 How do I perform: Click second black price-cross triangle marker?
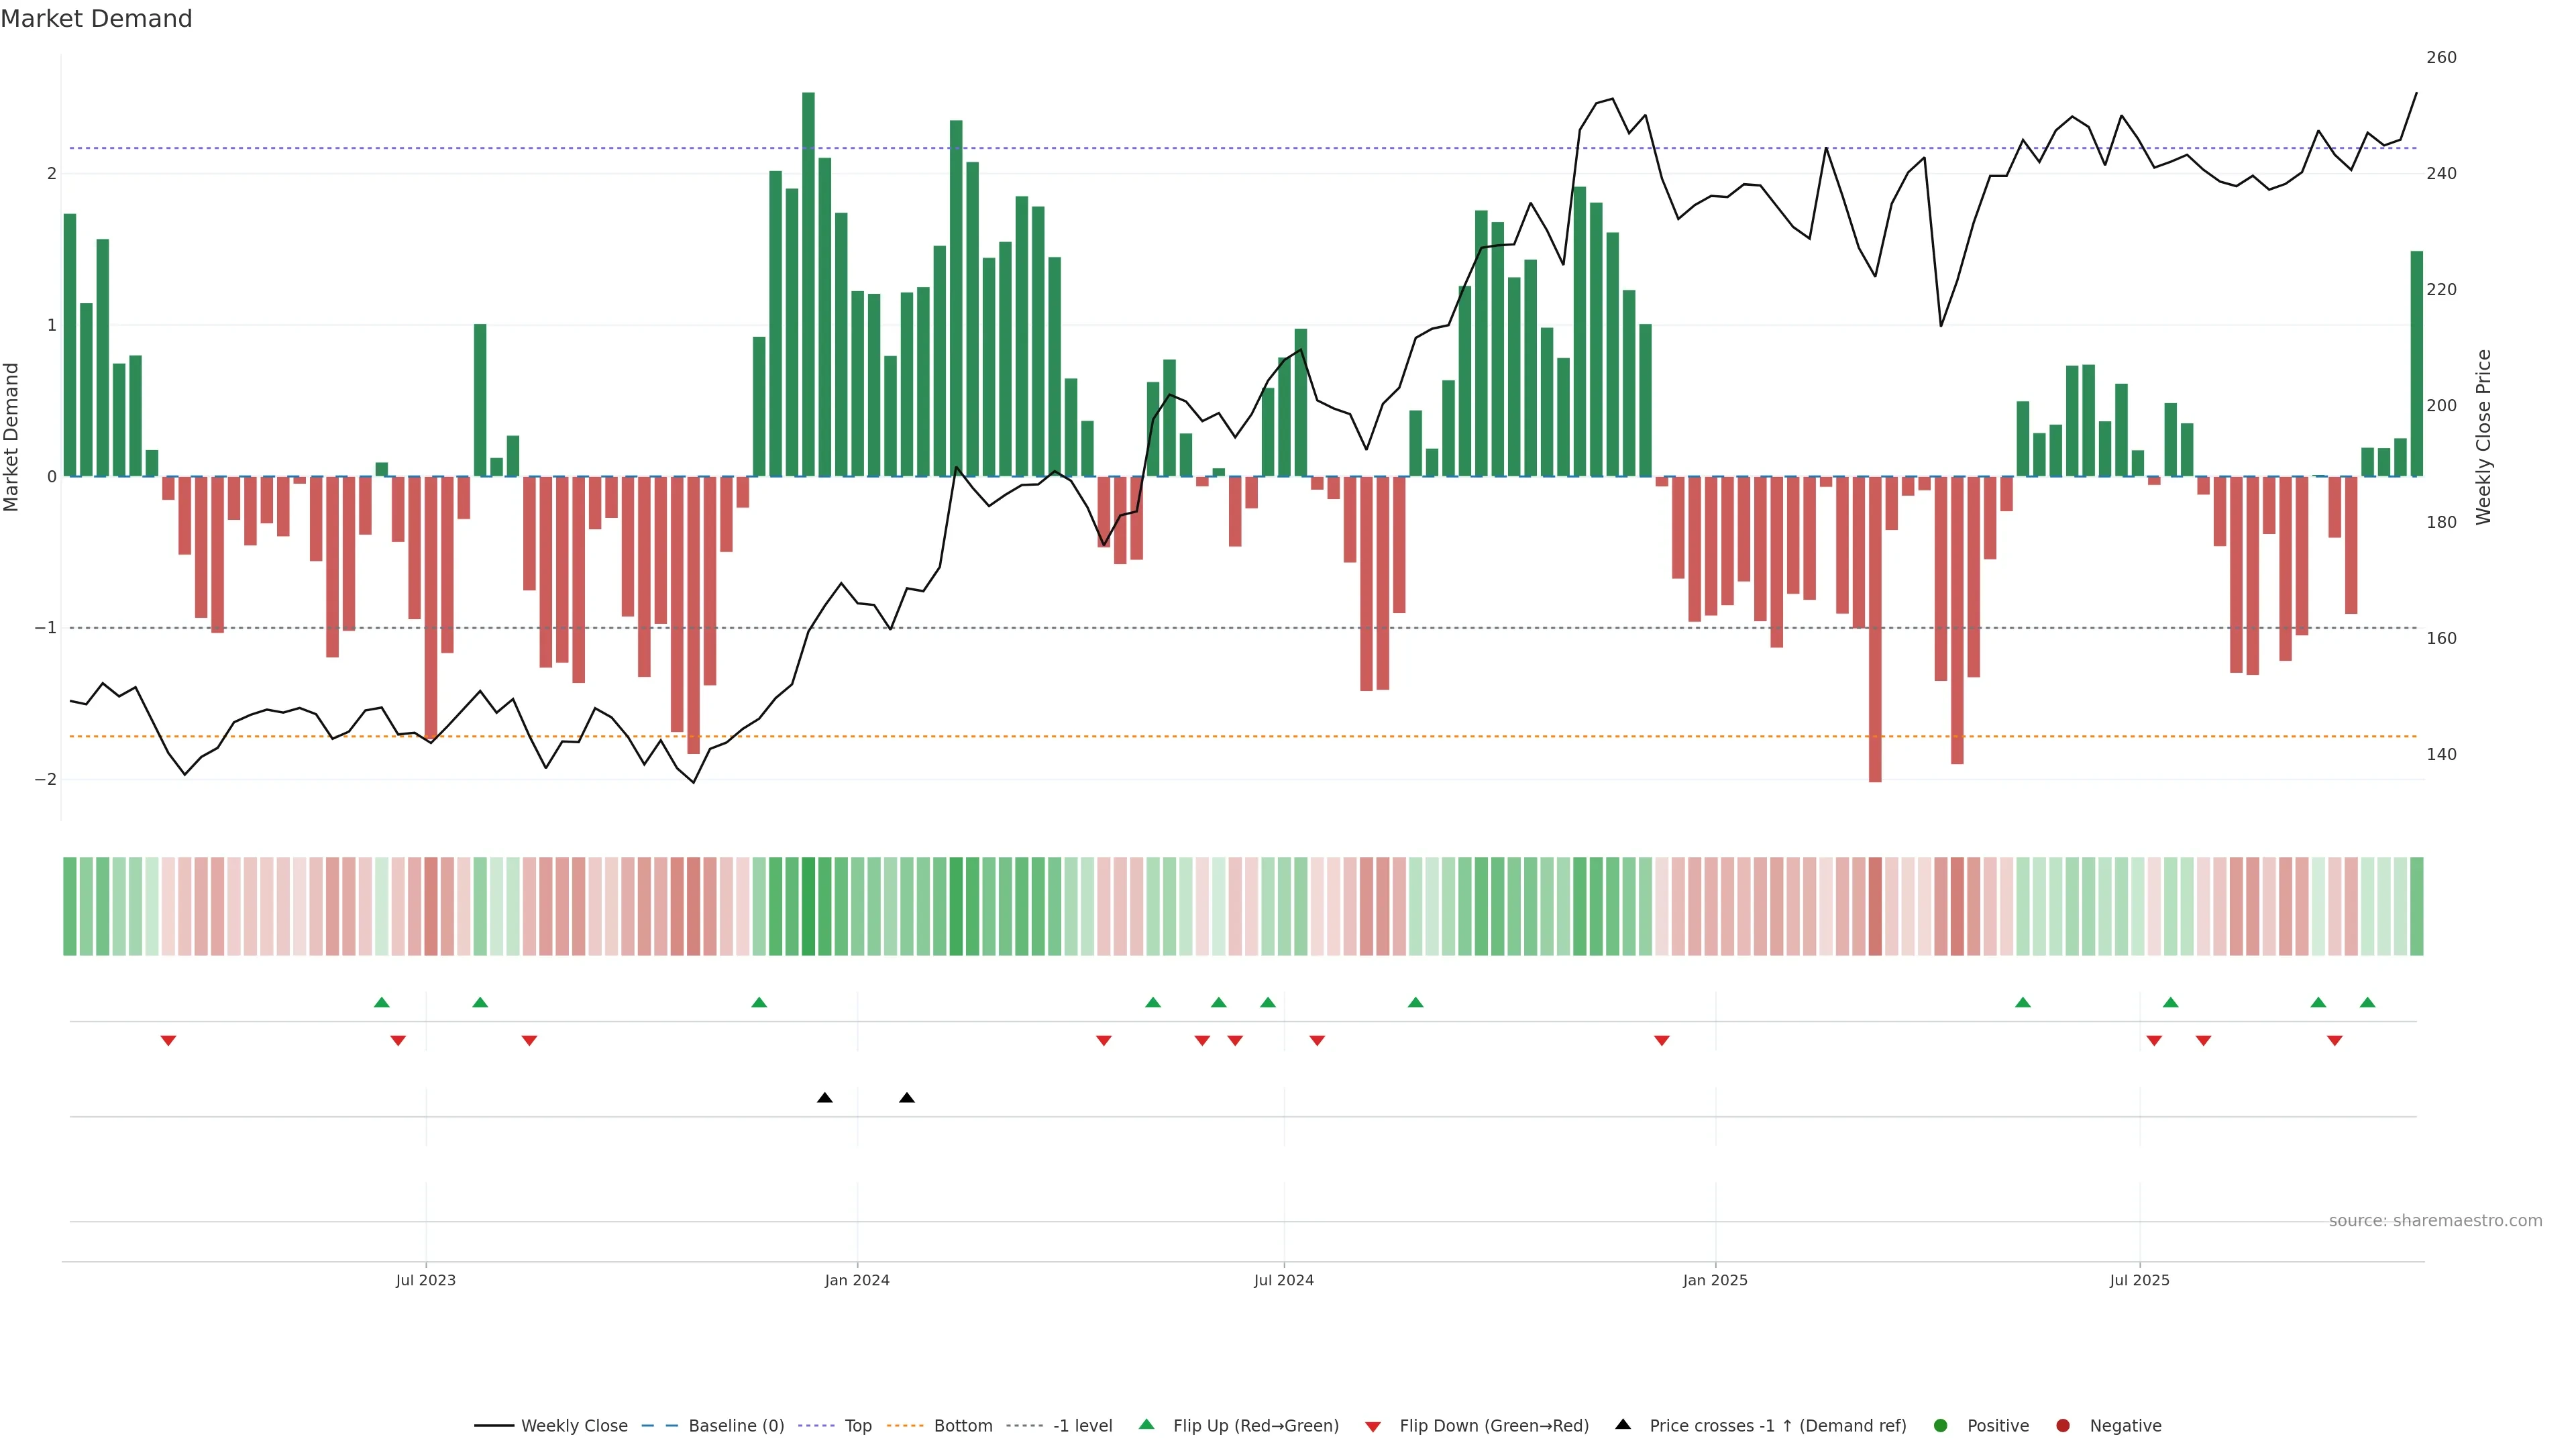(906, 1098)
